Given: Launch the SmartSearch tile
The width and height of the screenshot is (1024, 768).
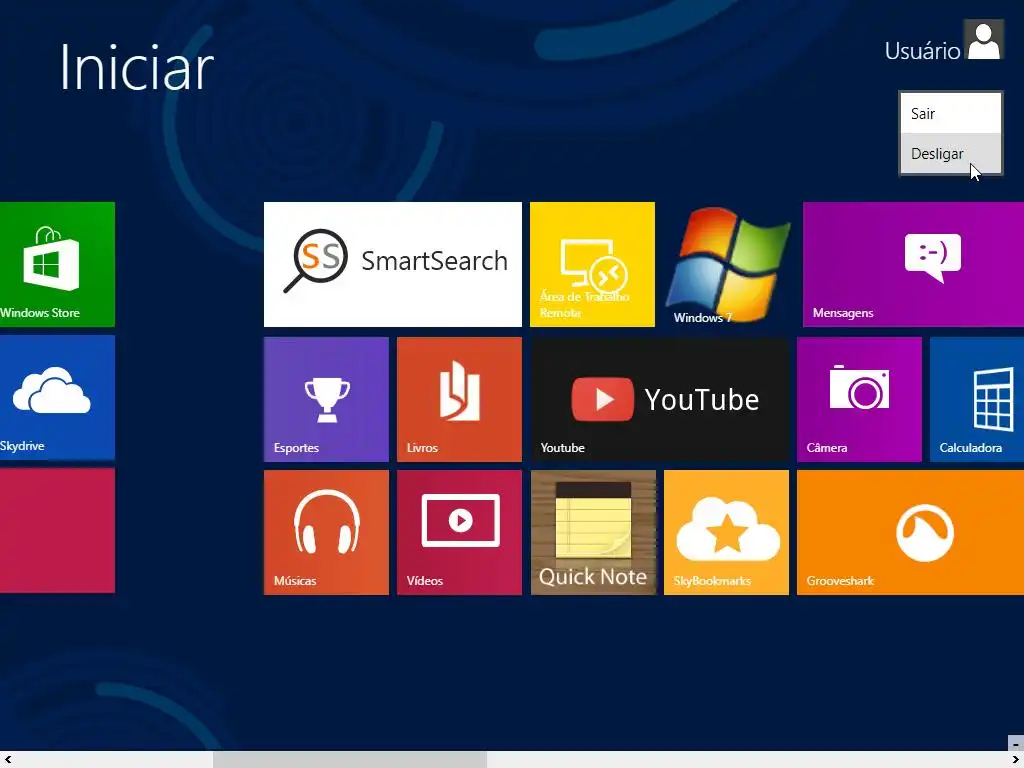Looking at the screenshot, I should (x=392, y=264).
